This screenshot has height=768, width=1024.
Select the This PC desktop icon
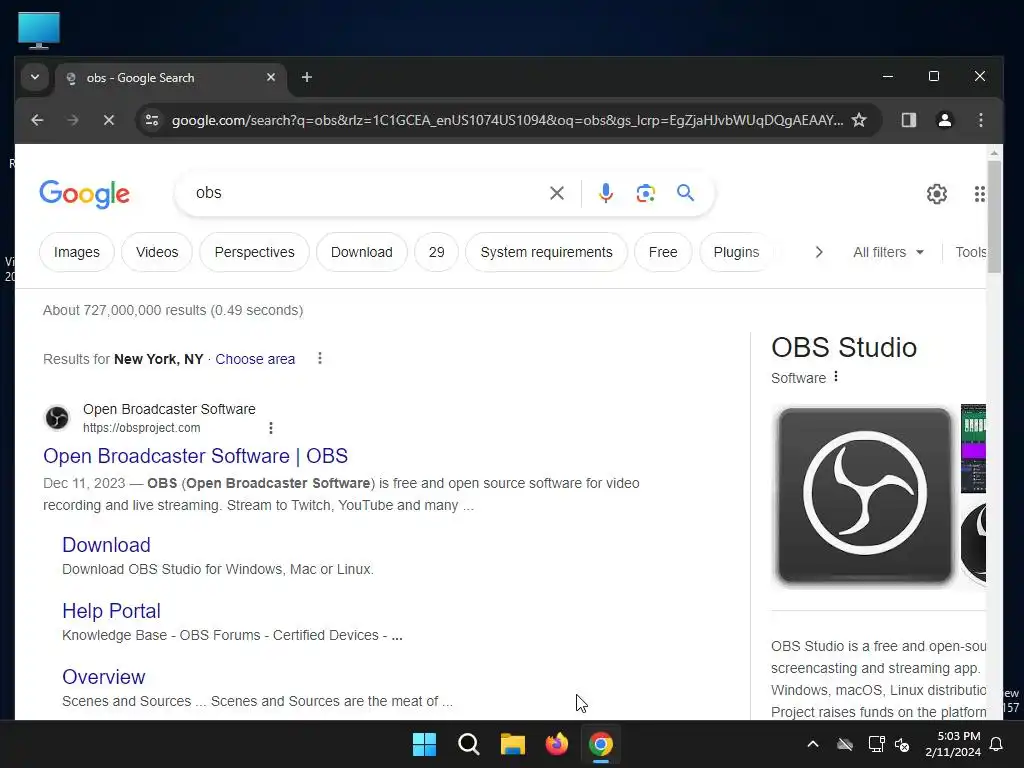[39, 31]
